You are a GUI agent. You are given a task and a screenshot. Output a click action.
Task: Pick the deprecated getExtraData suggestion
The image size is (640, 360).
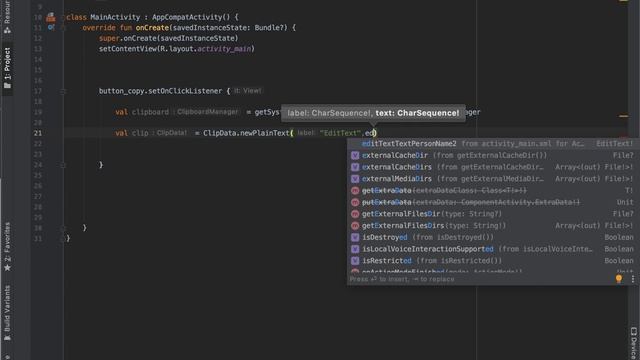492,191
